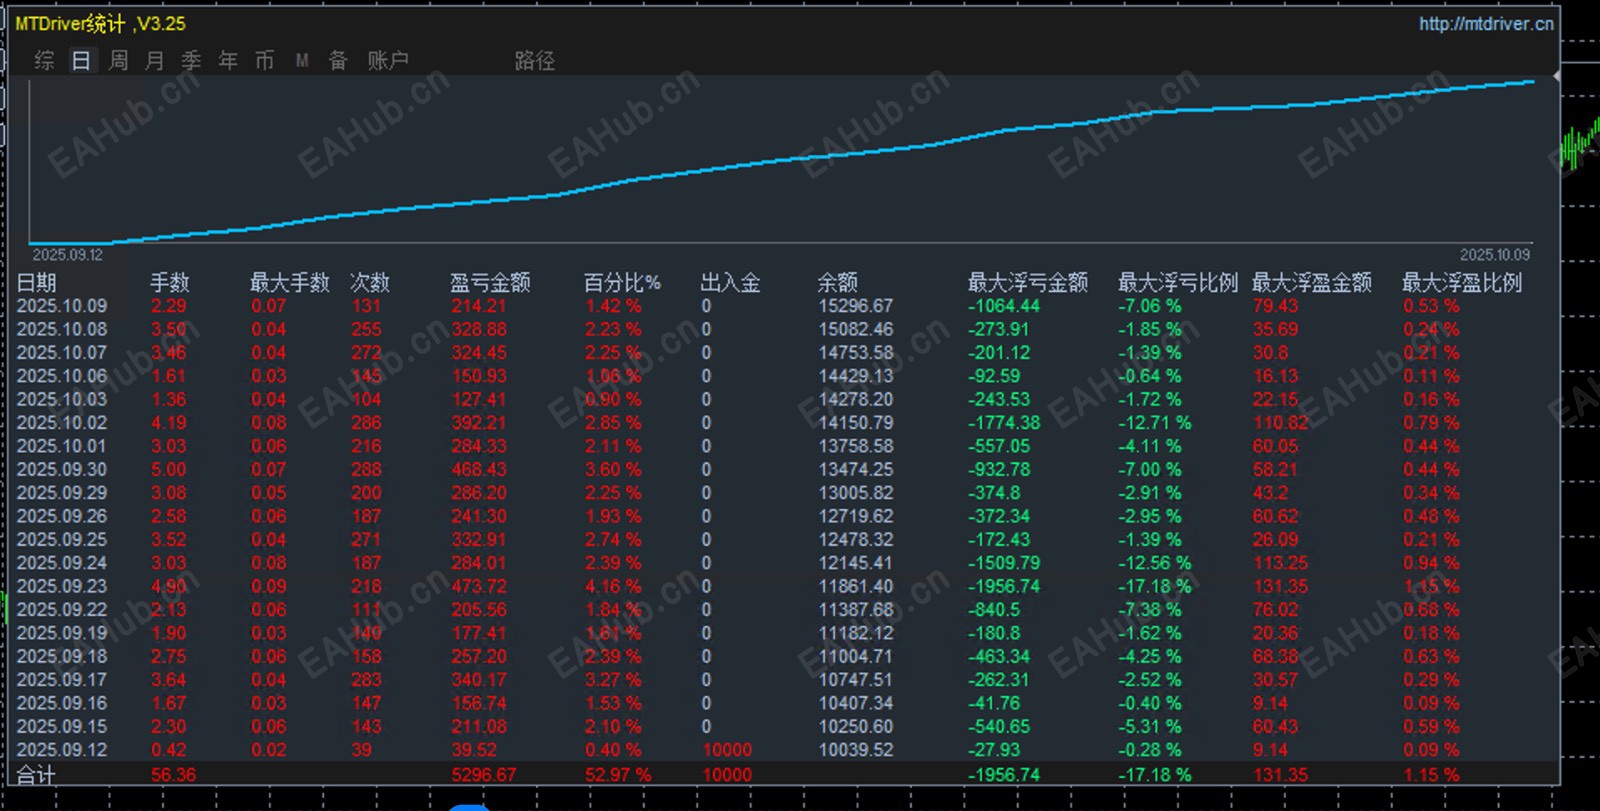Screen dimensions: 1600x811
Task: Switch to the 月 monthly tab
Action: [x=155, y=61]
